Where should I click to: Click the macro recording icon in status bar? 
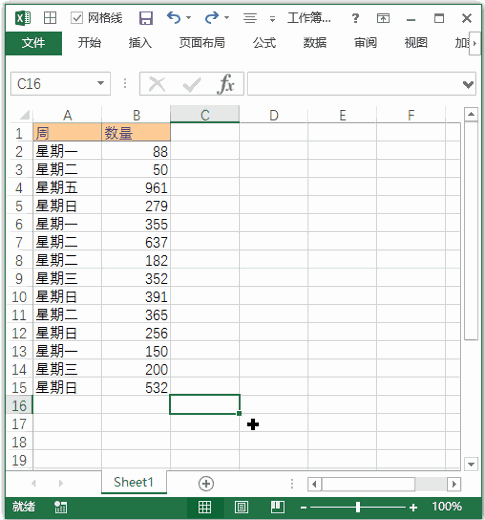(x=61, y=507)
